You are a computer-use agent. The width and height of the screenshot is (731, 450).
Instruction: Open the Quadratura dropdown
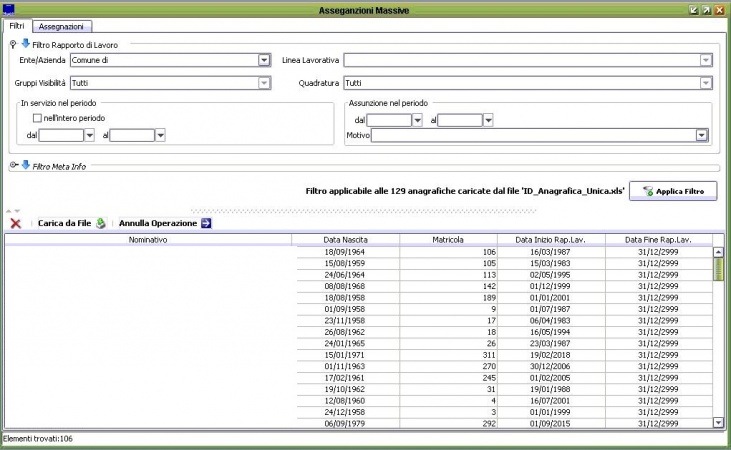point(706,83)
